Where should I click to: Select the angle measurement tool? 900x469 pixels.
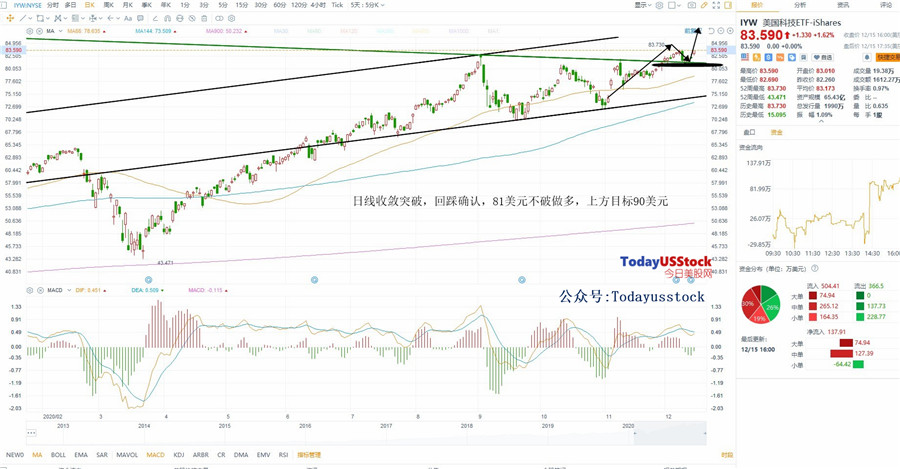tap(156, 18)
